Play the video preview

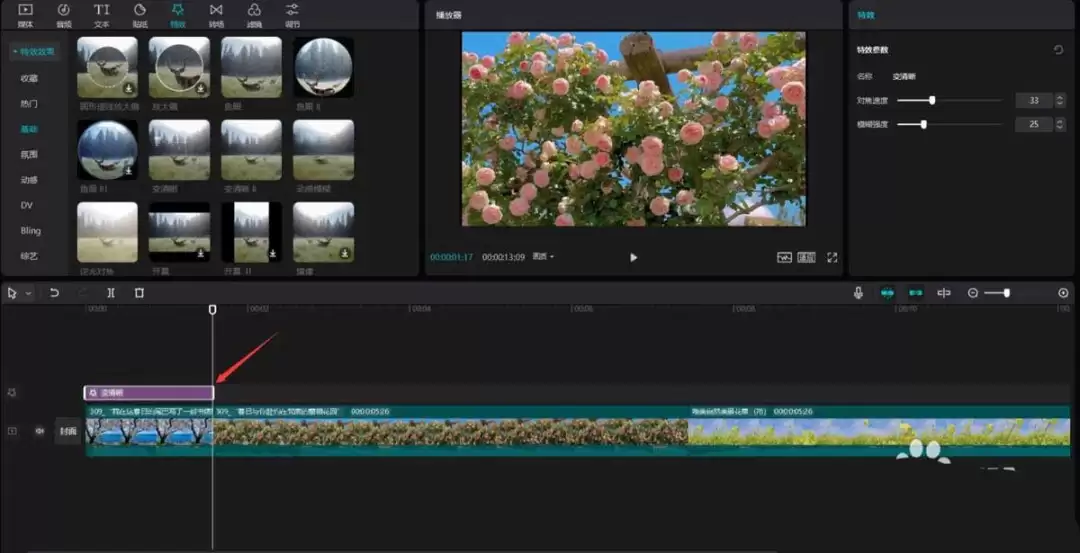point(633,257)
